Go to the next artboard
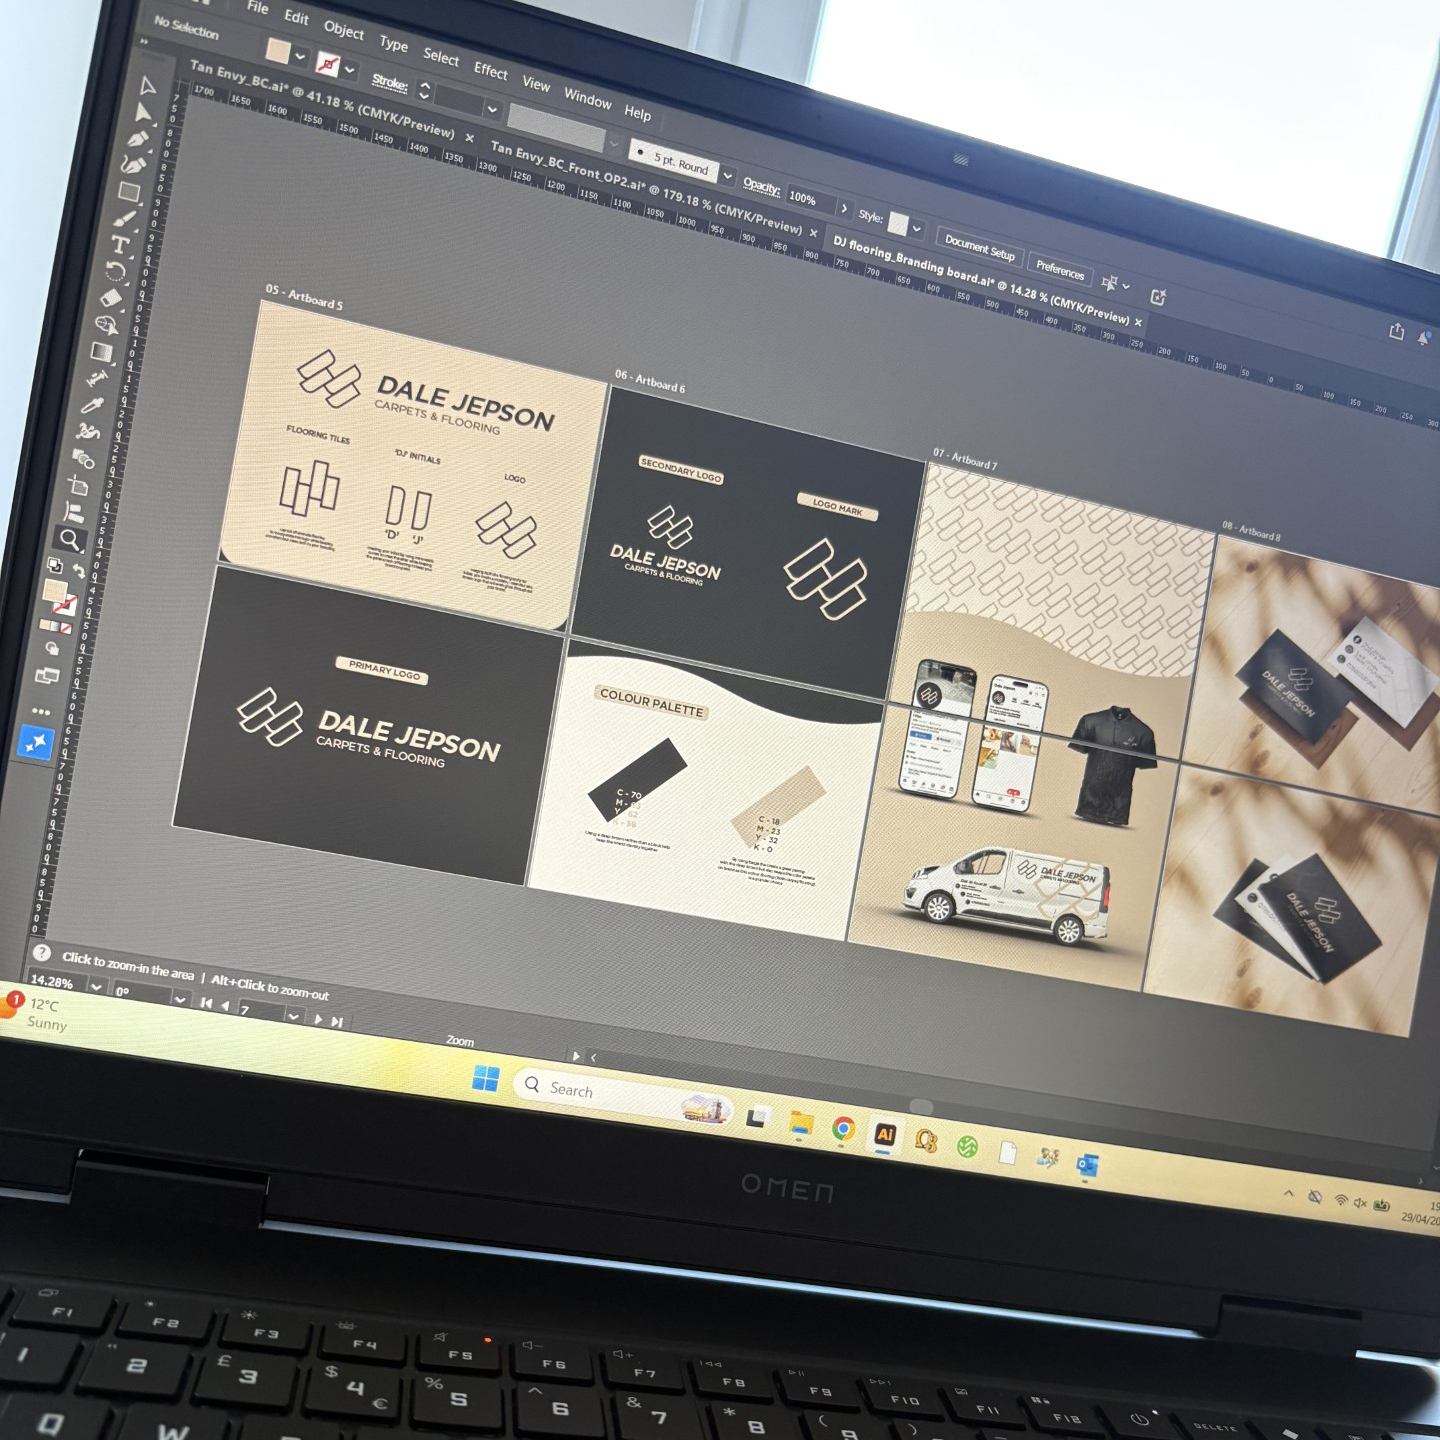The image size is (1440, 1440). tap(318, 1019)
